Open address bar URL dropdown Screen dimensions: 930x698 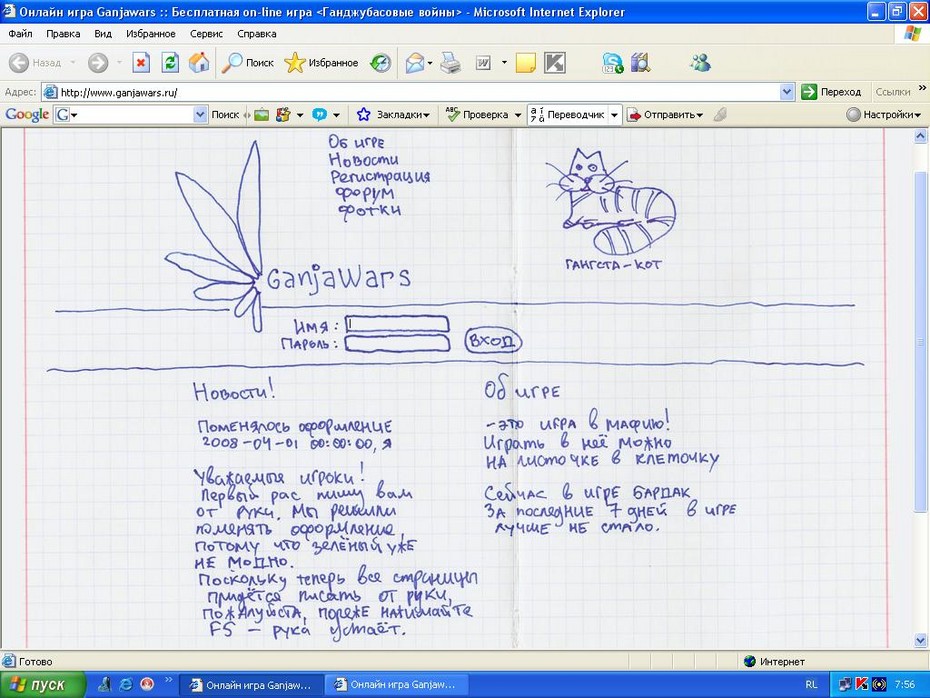click(787, 92)
